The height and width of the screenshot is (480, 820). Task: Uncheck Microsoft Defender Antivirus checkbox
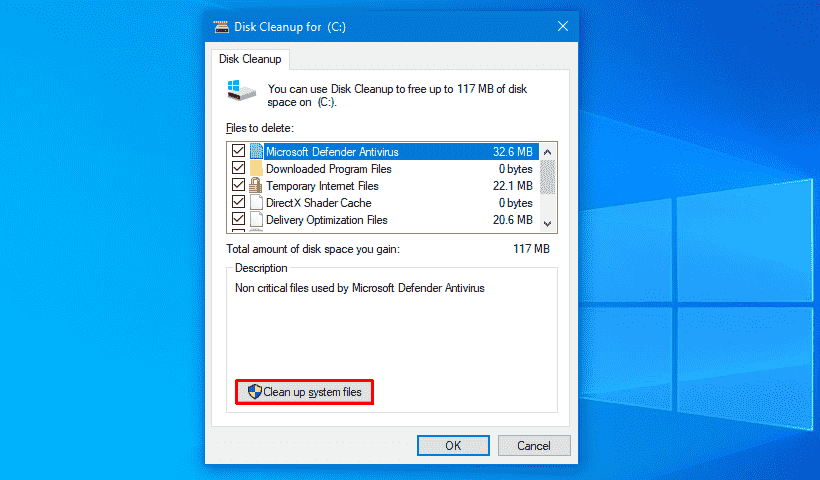pyautogui.click(x=238, y=151)
